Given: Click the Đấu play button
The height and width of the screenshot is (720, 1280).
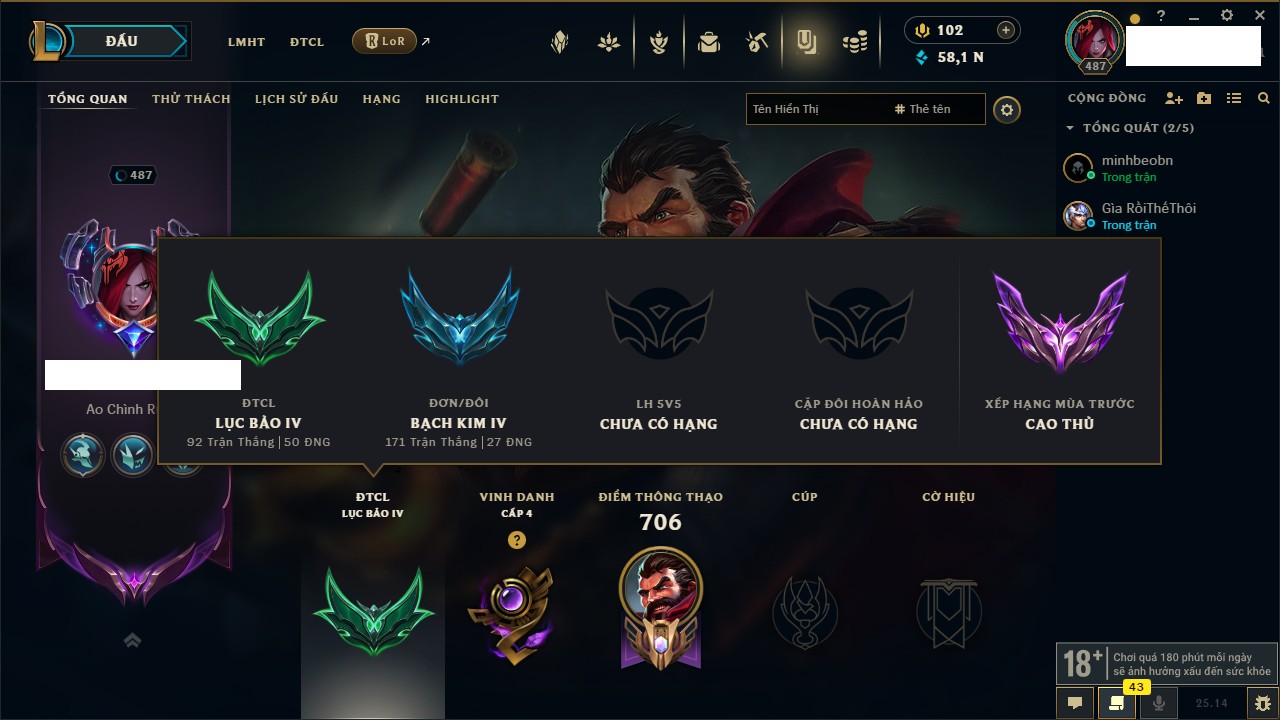Looking at the screenshot, I should click(121, 41).
